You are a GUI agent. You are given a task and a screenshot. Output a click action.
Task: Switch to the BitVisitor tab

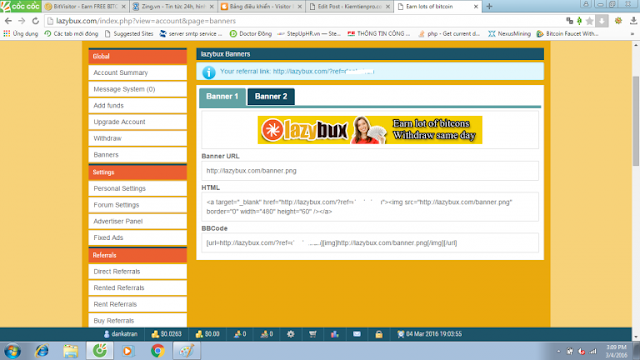tap(85, 7)
